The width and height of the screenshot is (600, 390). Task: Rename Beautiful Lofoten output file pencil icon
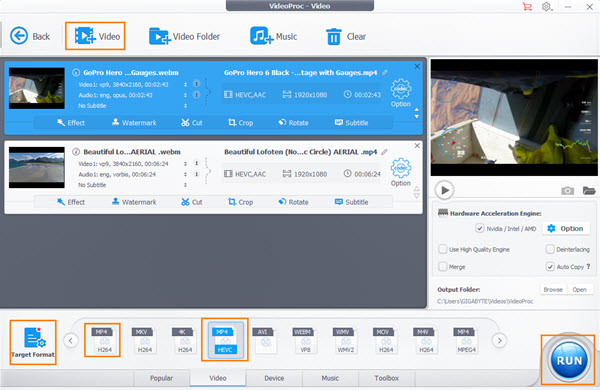click(x=384, y=152)
